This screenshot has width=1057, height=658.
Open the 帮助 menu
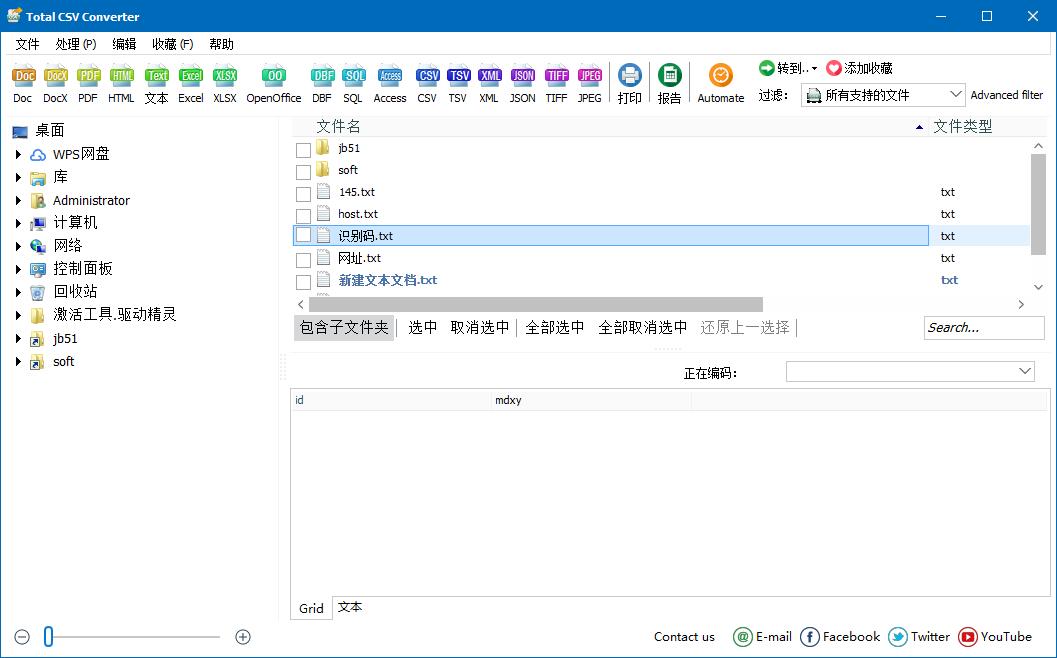point(221,44)
